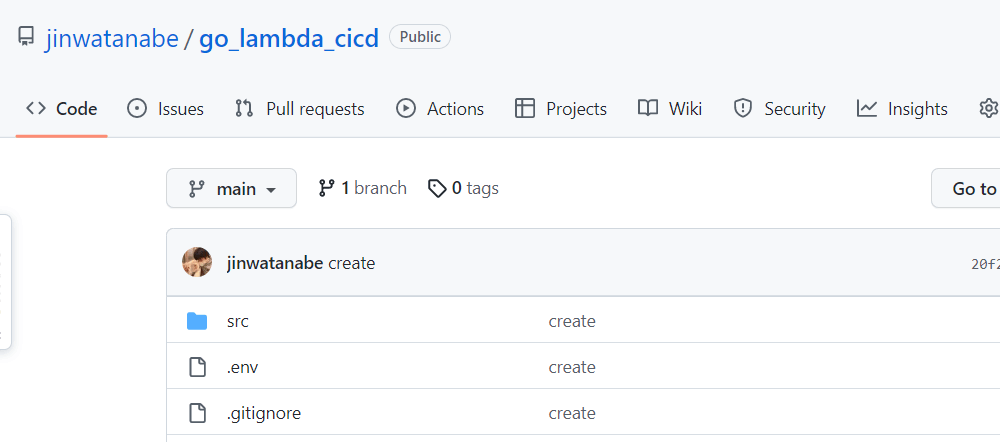View the 1 branch link
The image size is (1000, 442).
(x=362, y=188)
